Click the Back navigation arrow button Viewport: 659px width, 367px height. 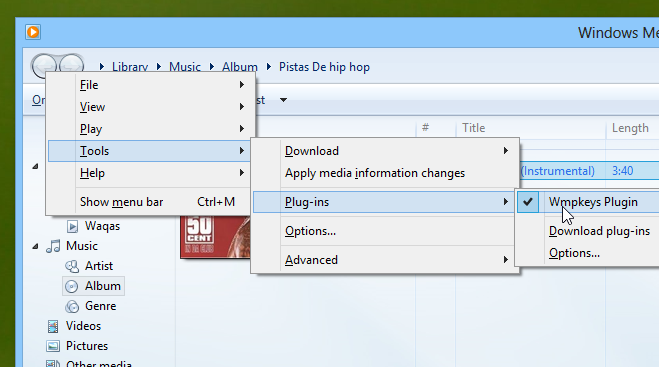[x=44, y=66]
